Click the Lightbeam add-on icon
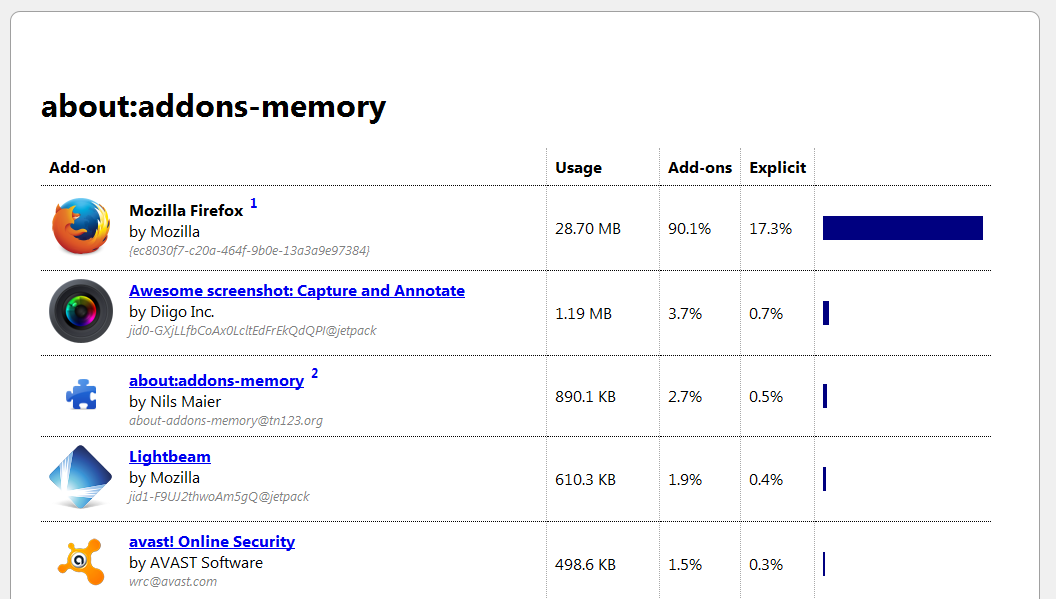This screenshot has height=599, width=1056. [x=81, y=478]
